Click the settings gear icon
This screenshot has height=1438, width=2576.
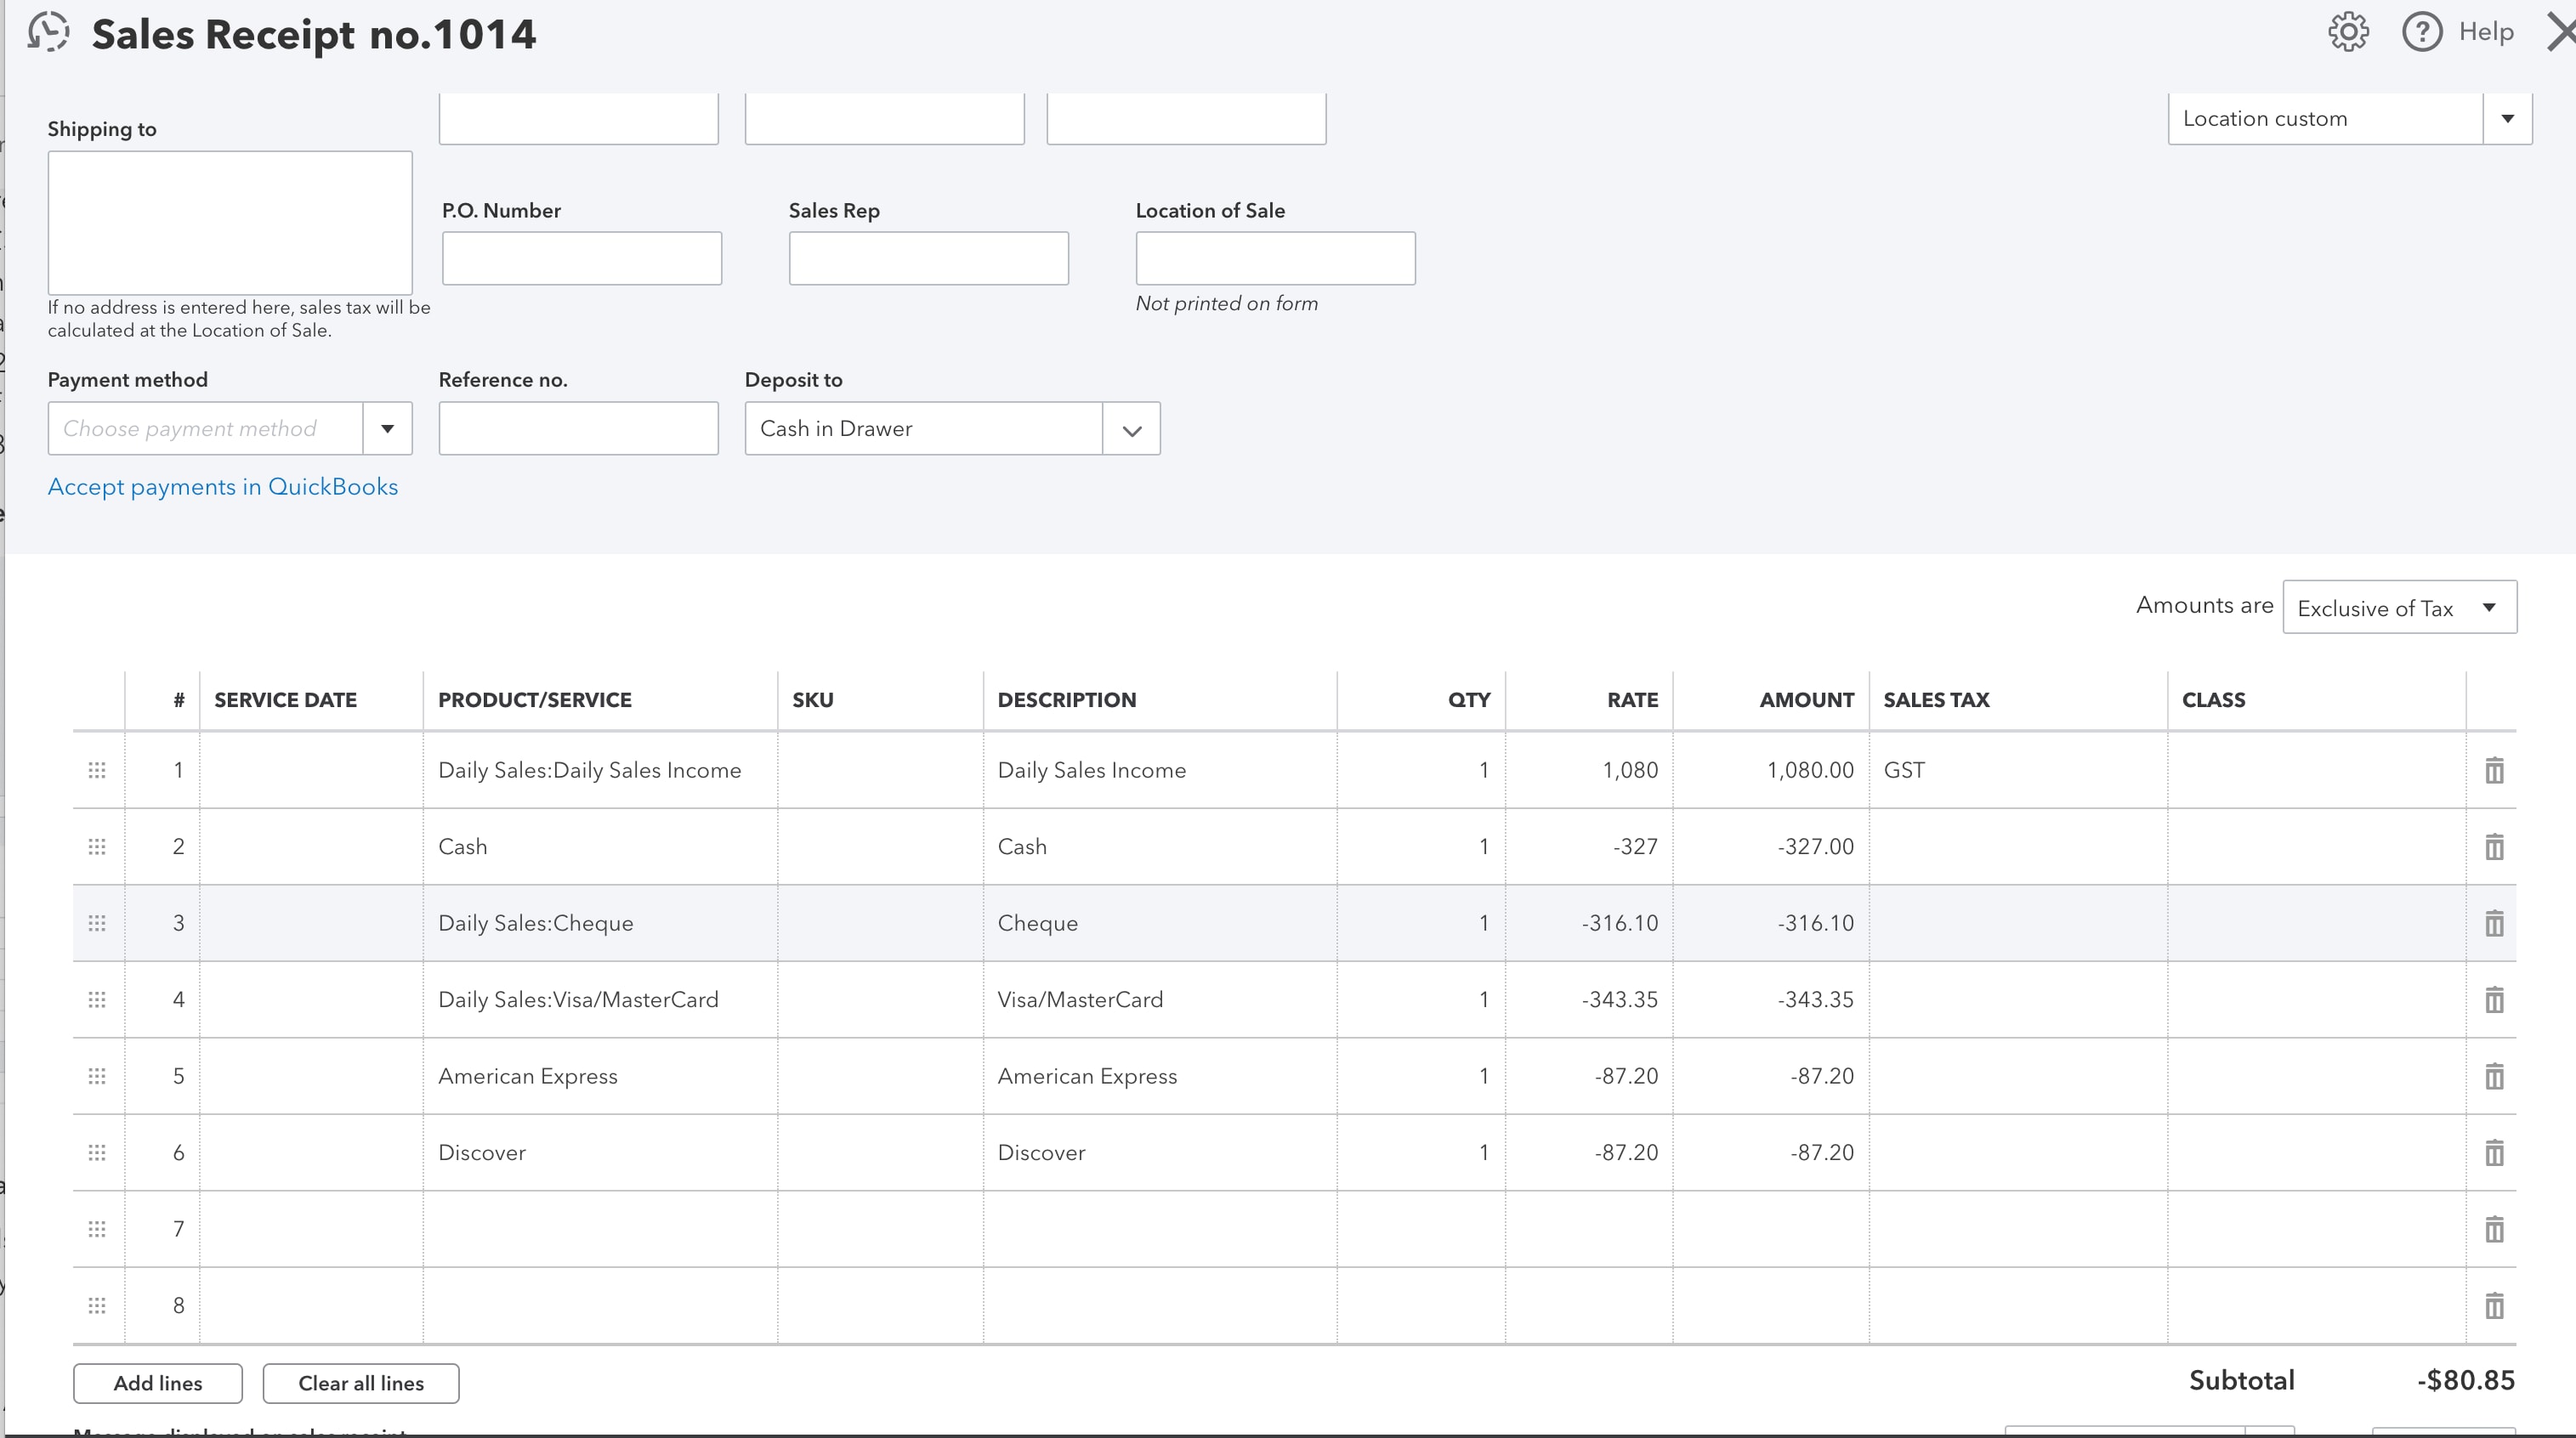[2350, 31]
